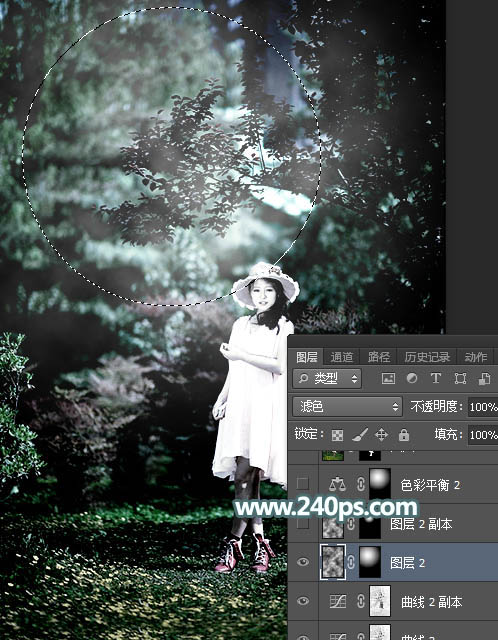Show the 色彩平衡 2 layer visibility box
Screen dimensions: 498x640
click(x=302, y=484)
